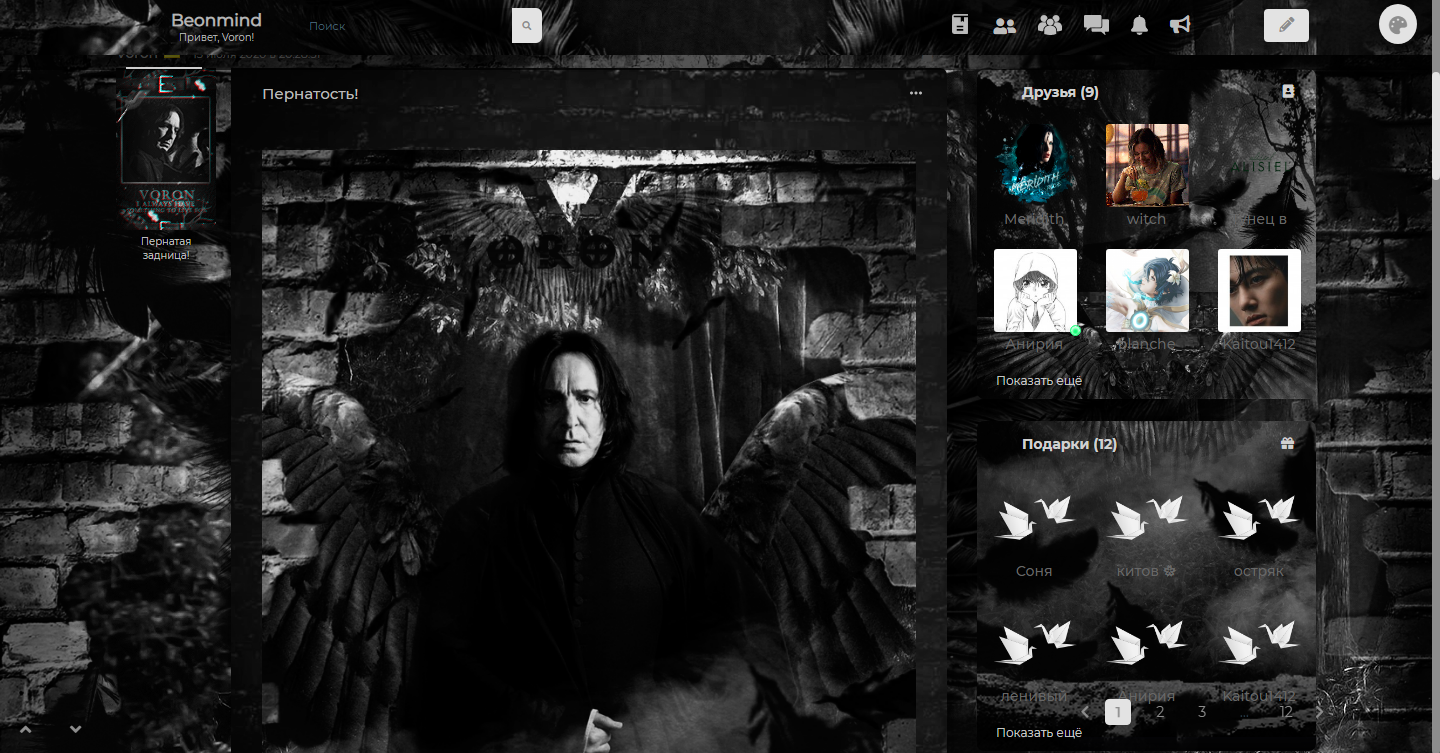
Task: Open friend blanche's avatar
Action: pyautogui.click(x=1147, y=290)
